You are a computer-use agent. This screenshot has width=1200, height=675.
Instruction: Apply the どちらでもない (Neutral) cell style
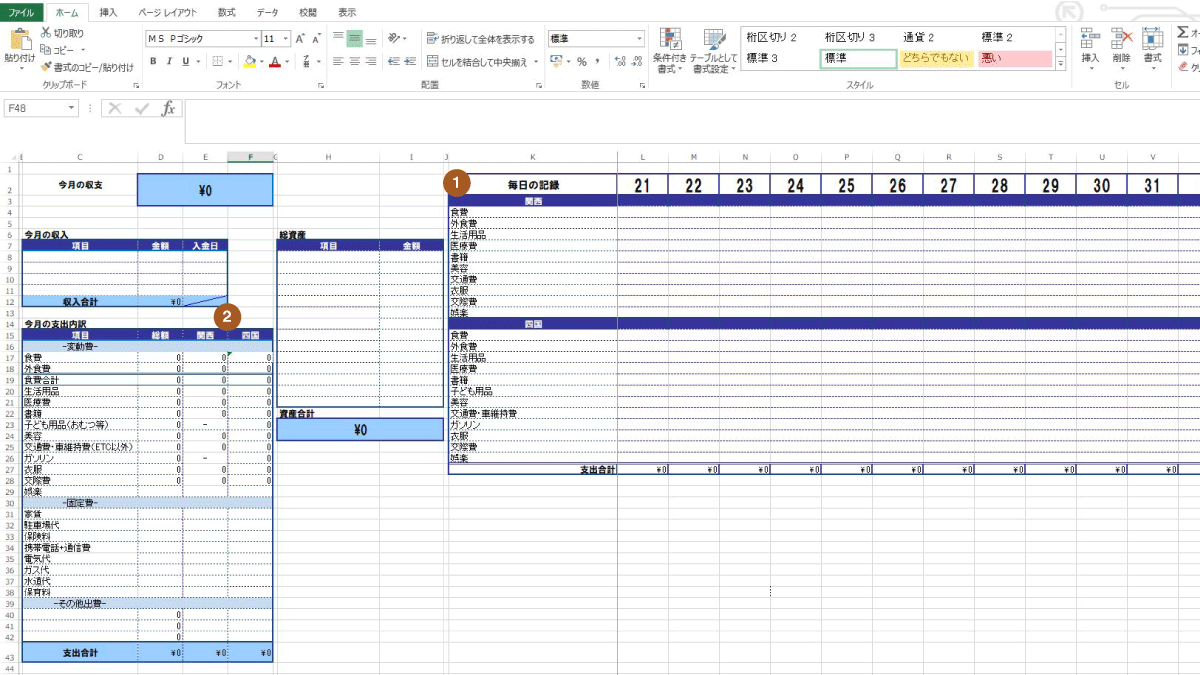click(x=935, y=58)
